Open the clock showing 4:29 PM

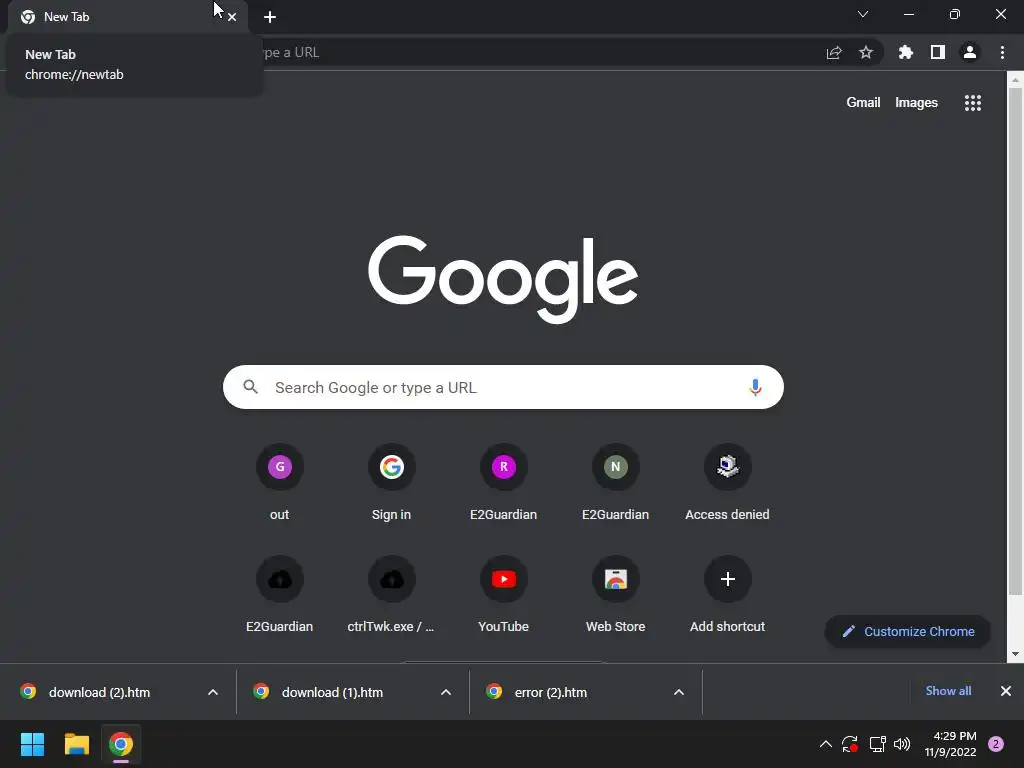950,744
